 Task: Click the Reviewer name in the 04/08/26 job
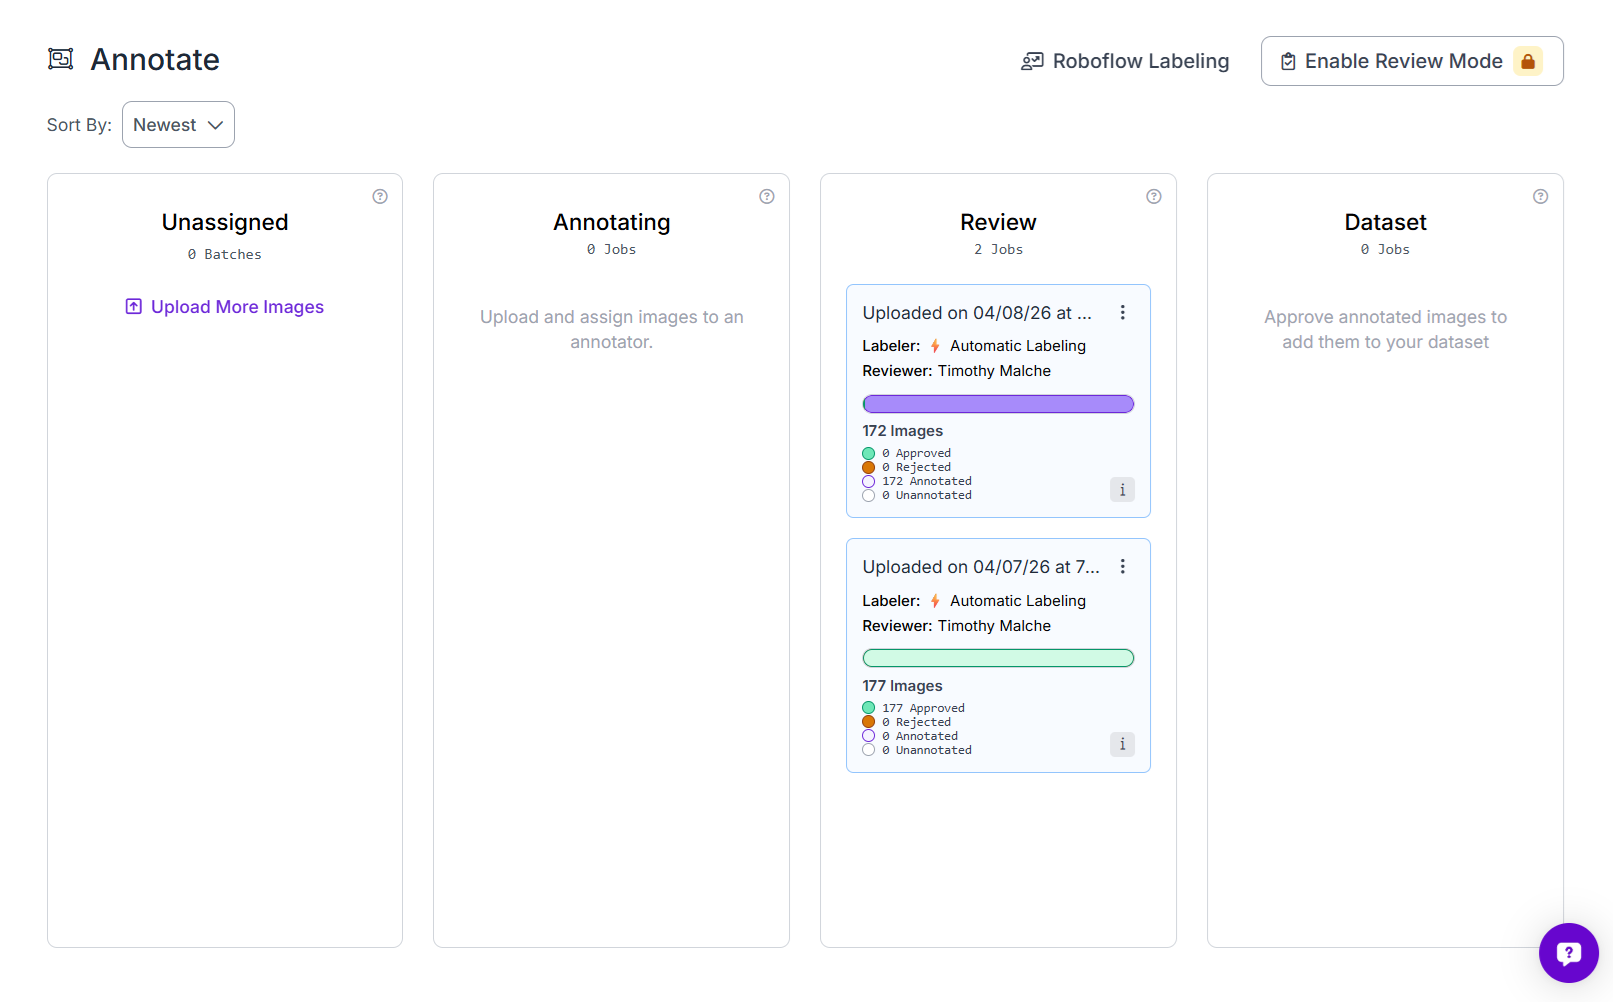click(994, 371)
